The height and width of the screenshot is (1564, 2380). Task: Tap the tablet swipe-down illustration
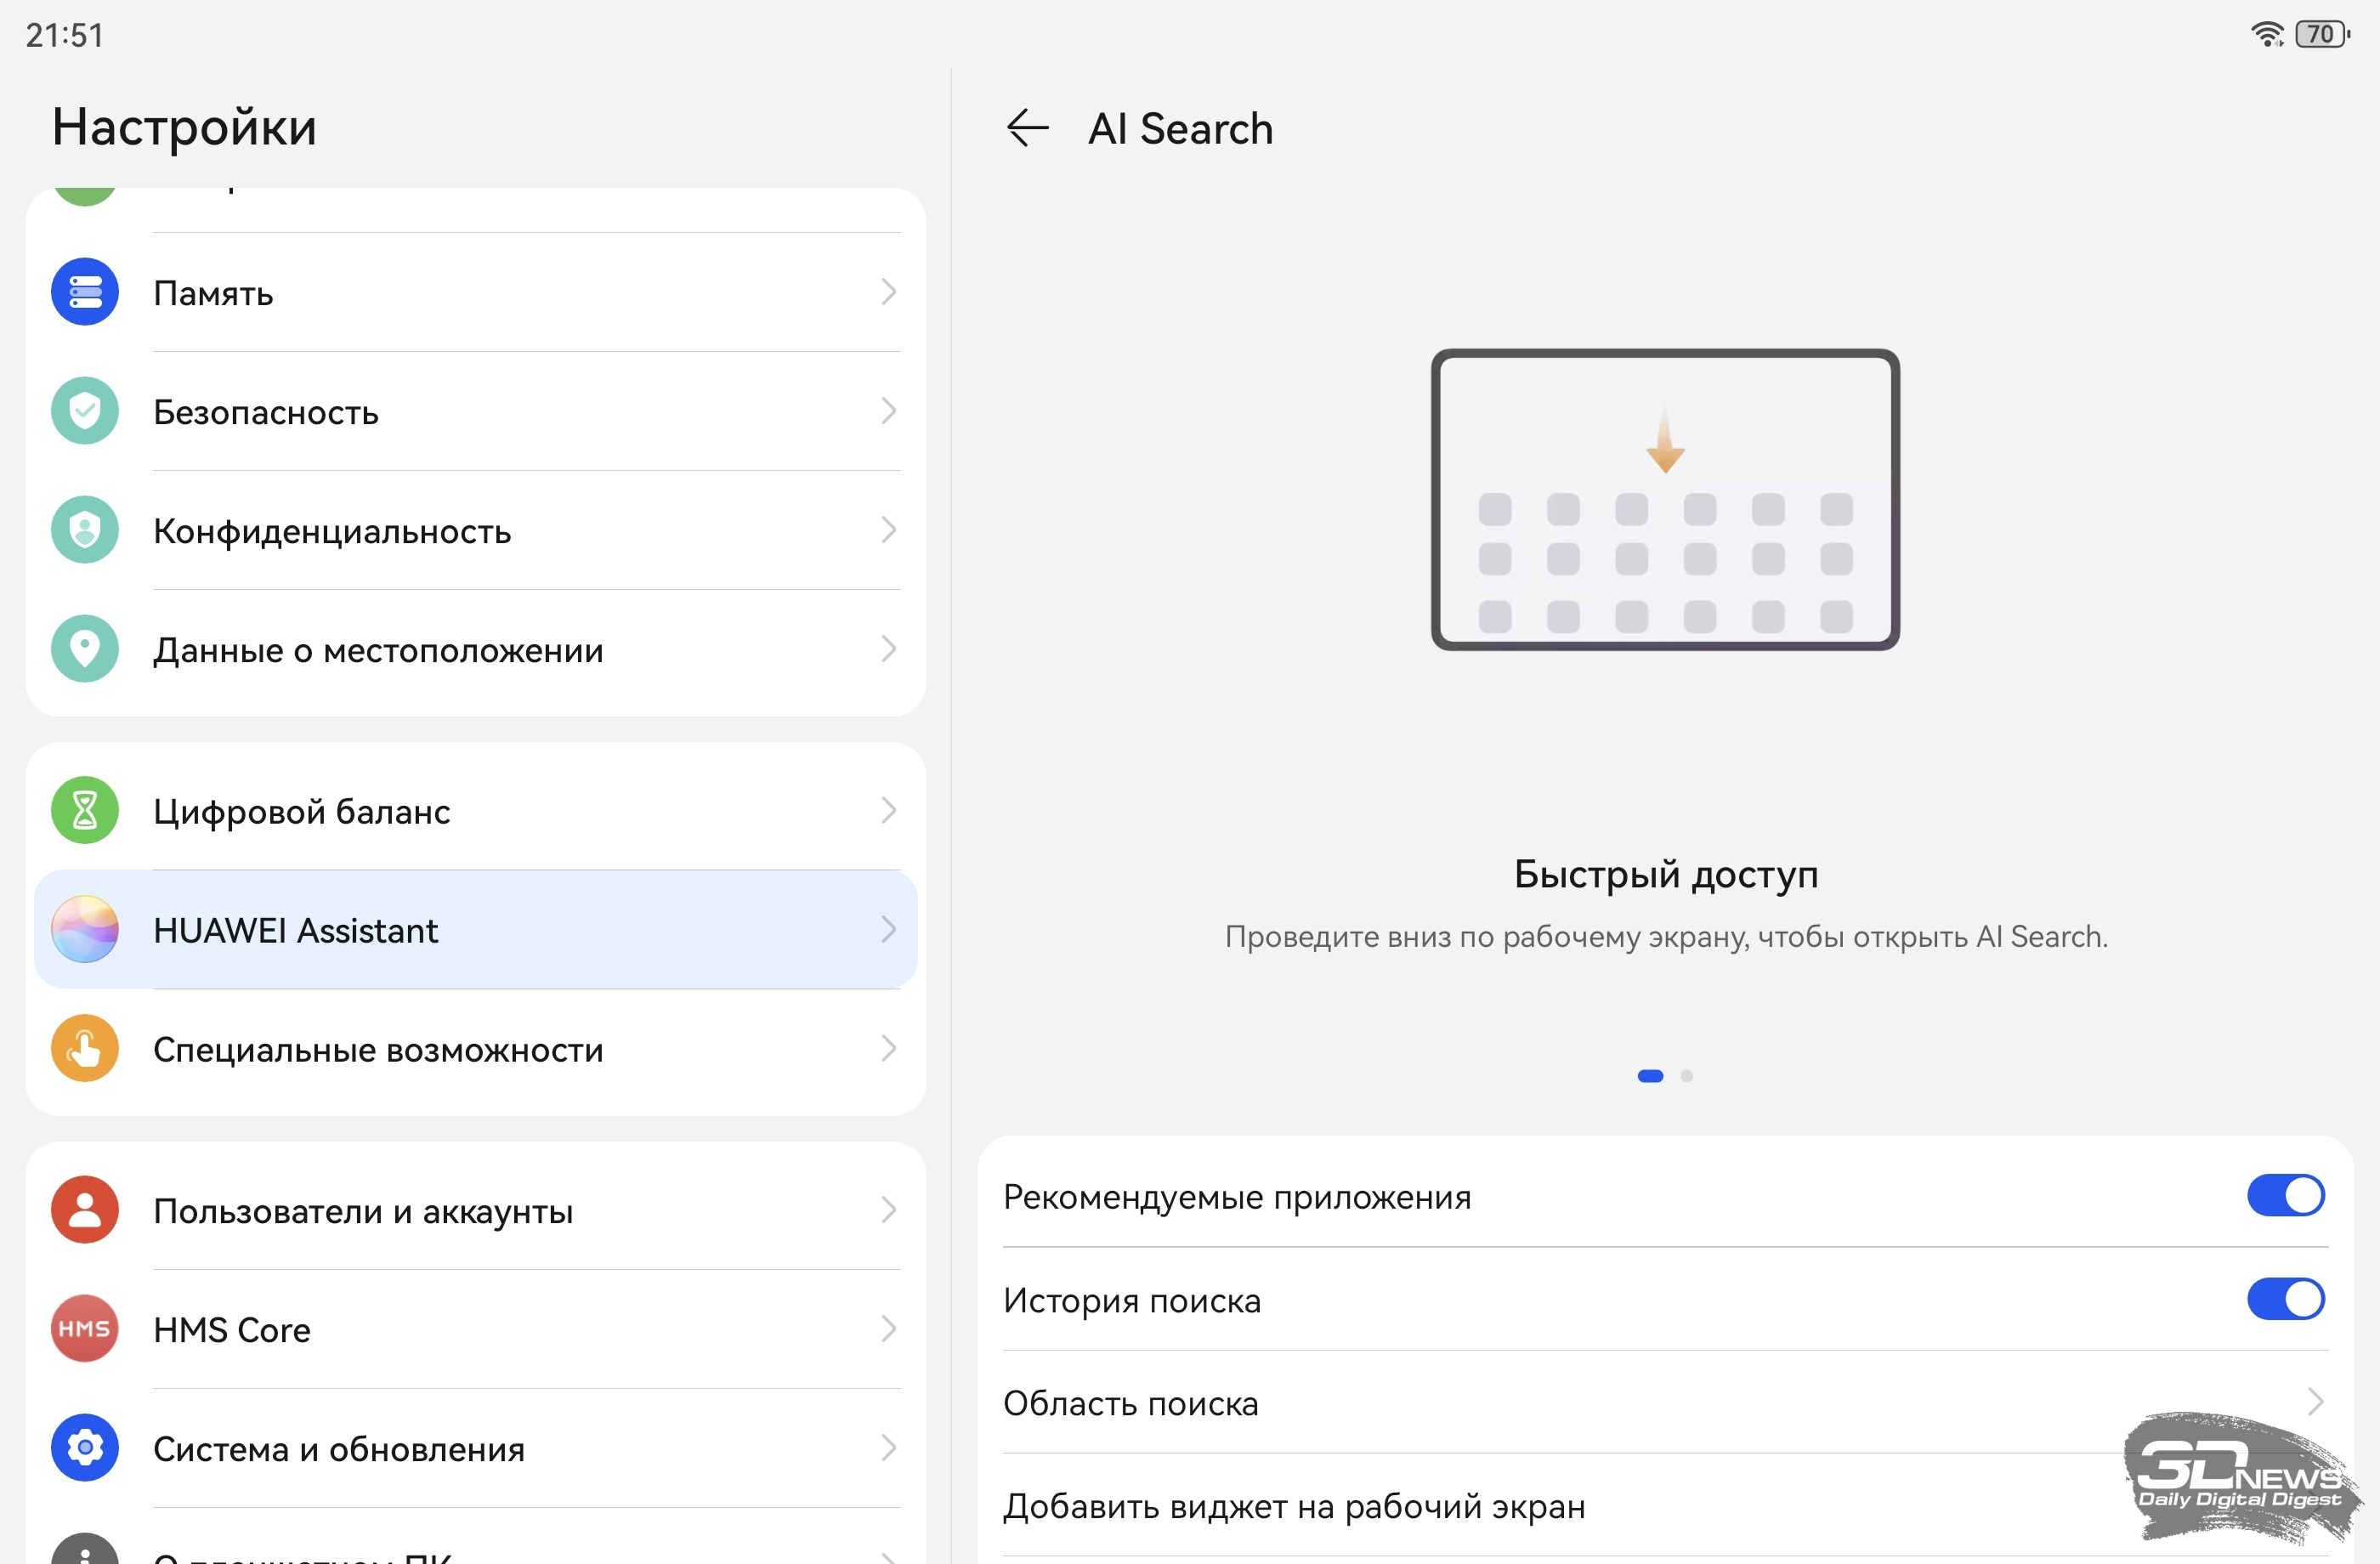(1665, 500)
